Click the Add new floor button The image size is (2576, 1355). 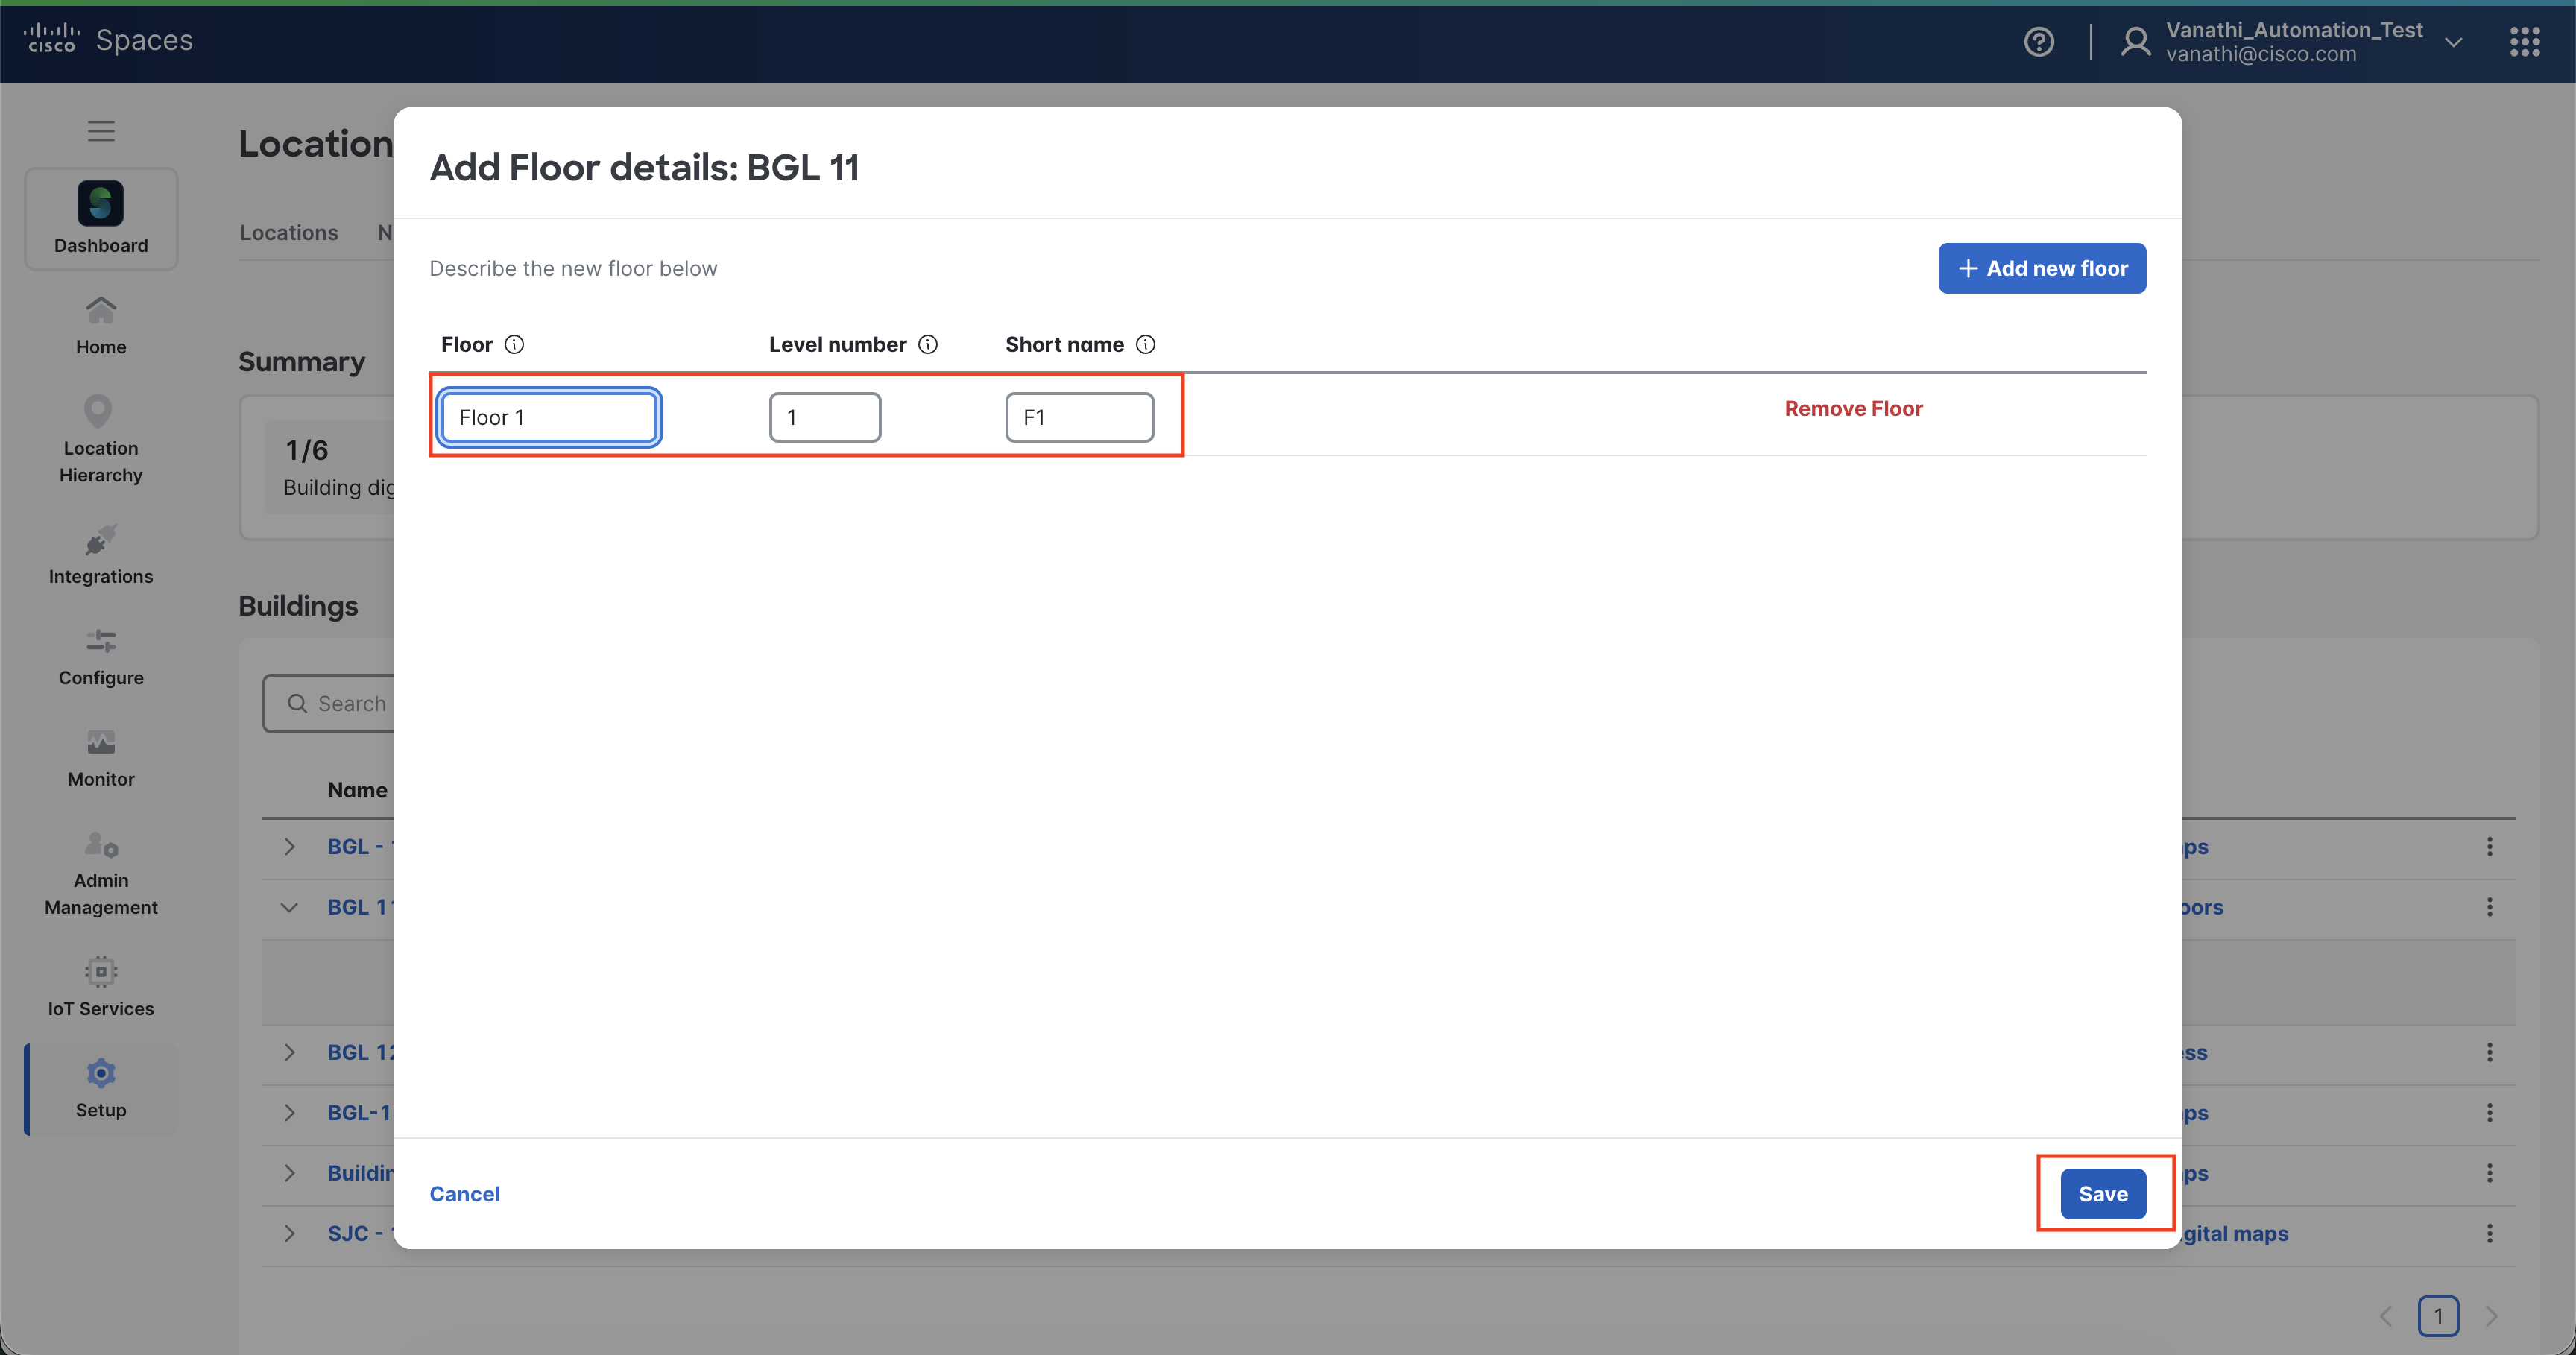coord(2041,268)
